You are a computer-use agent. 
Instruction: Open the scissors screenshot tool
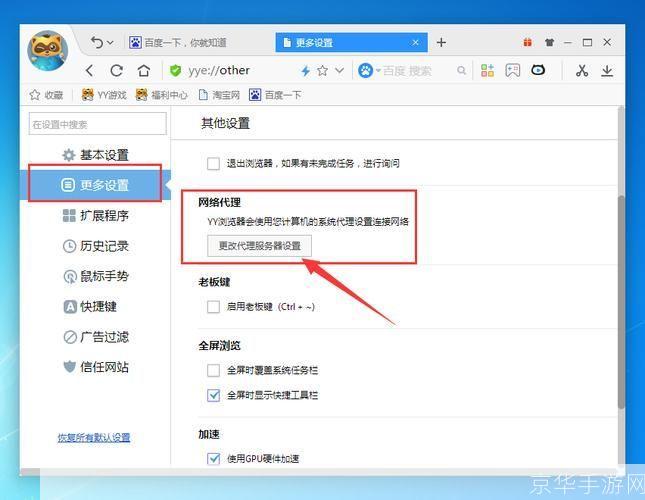pos(582,71)
